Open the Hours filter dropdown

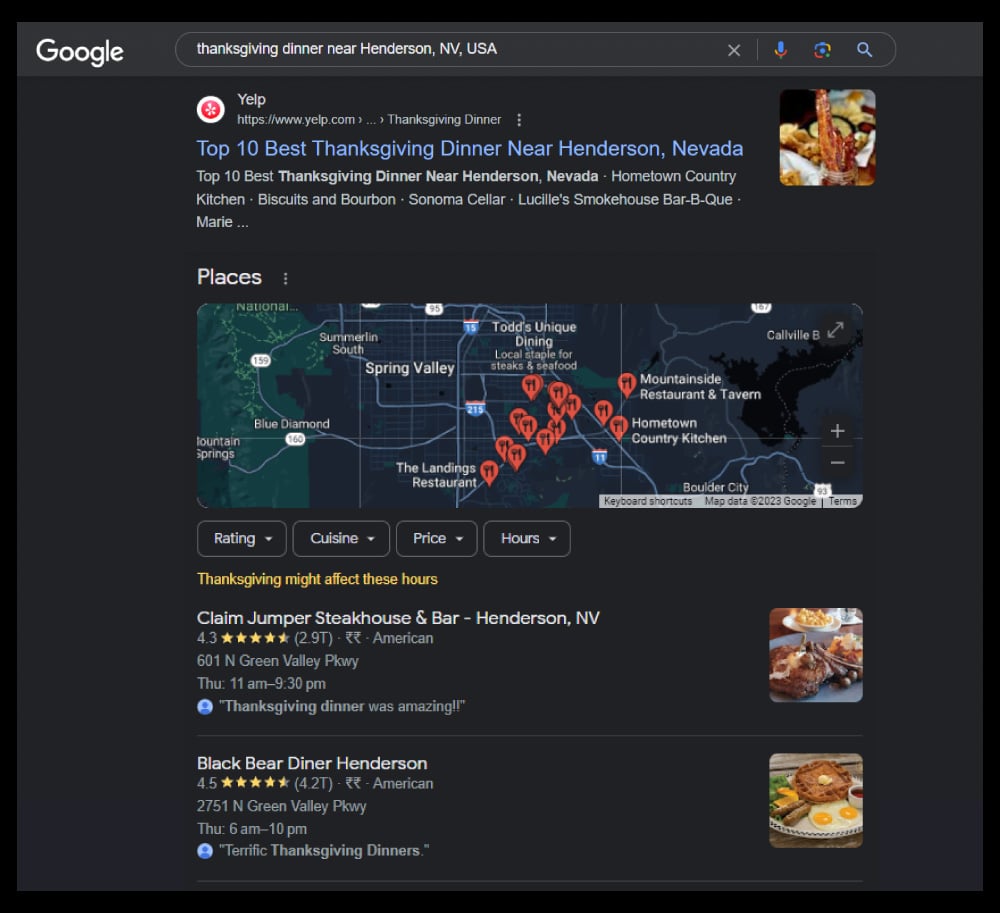coord(527,538)
